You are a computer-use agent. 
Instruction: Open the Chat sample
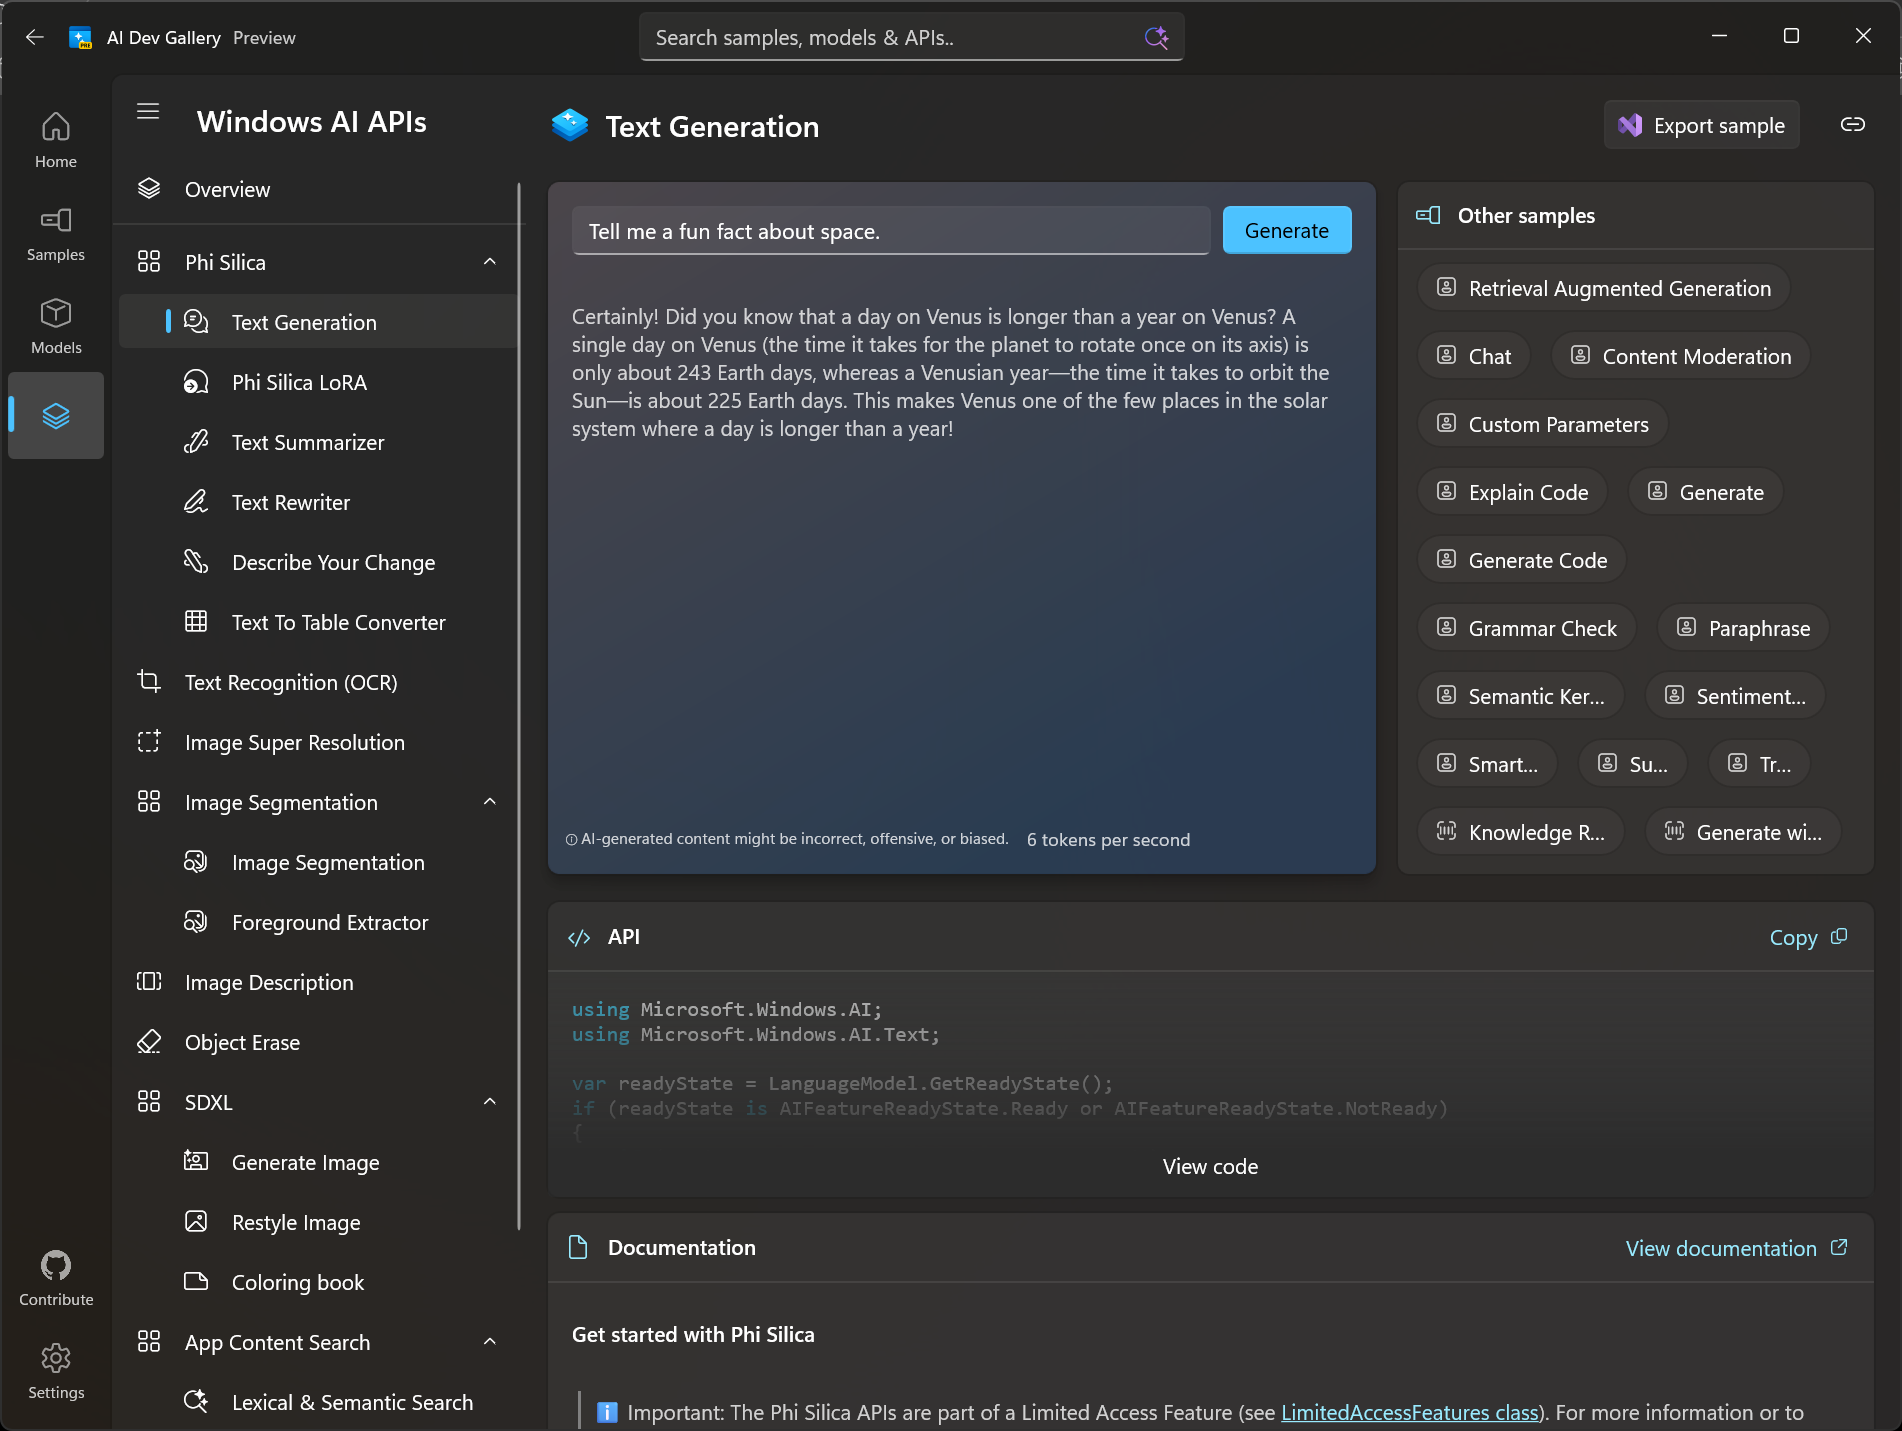(1473, 355)
